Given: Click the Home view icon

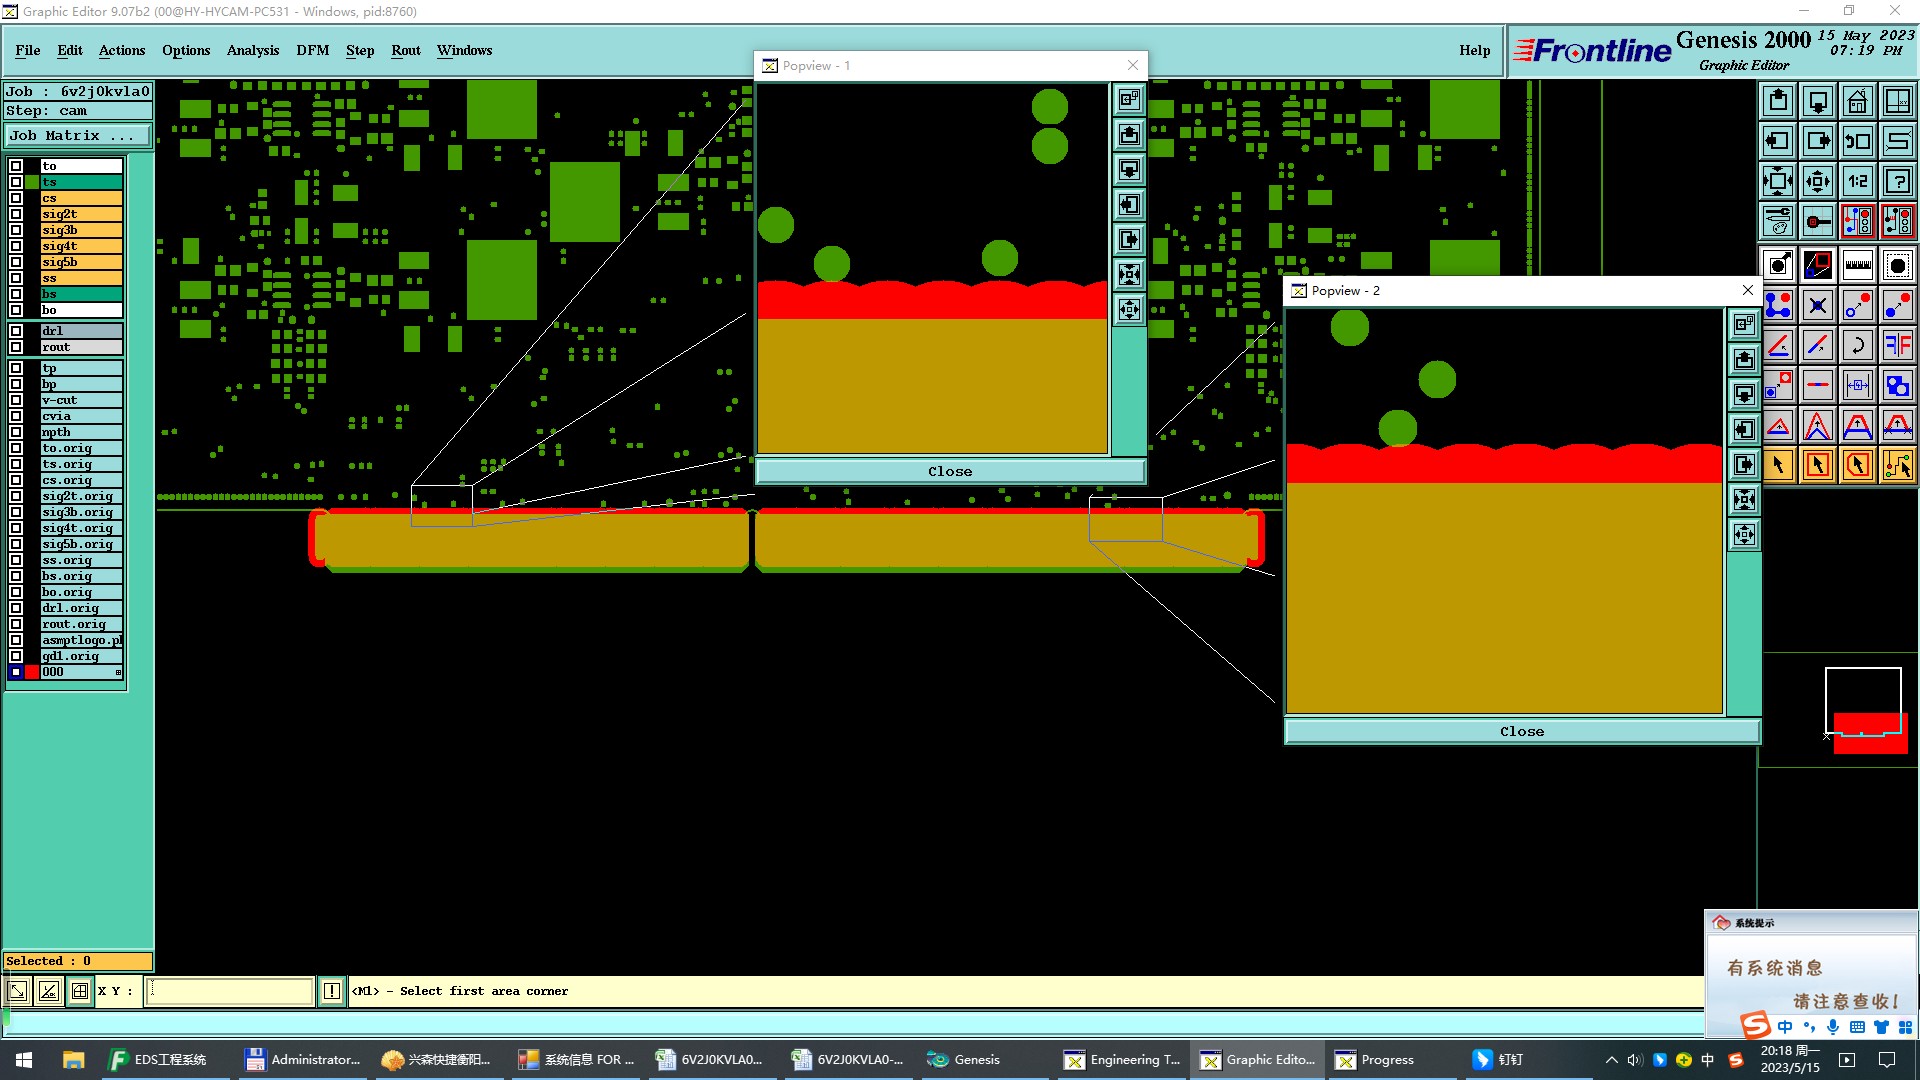Looking at the screenshot, I should 1857,101.
